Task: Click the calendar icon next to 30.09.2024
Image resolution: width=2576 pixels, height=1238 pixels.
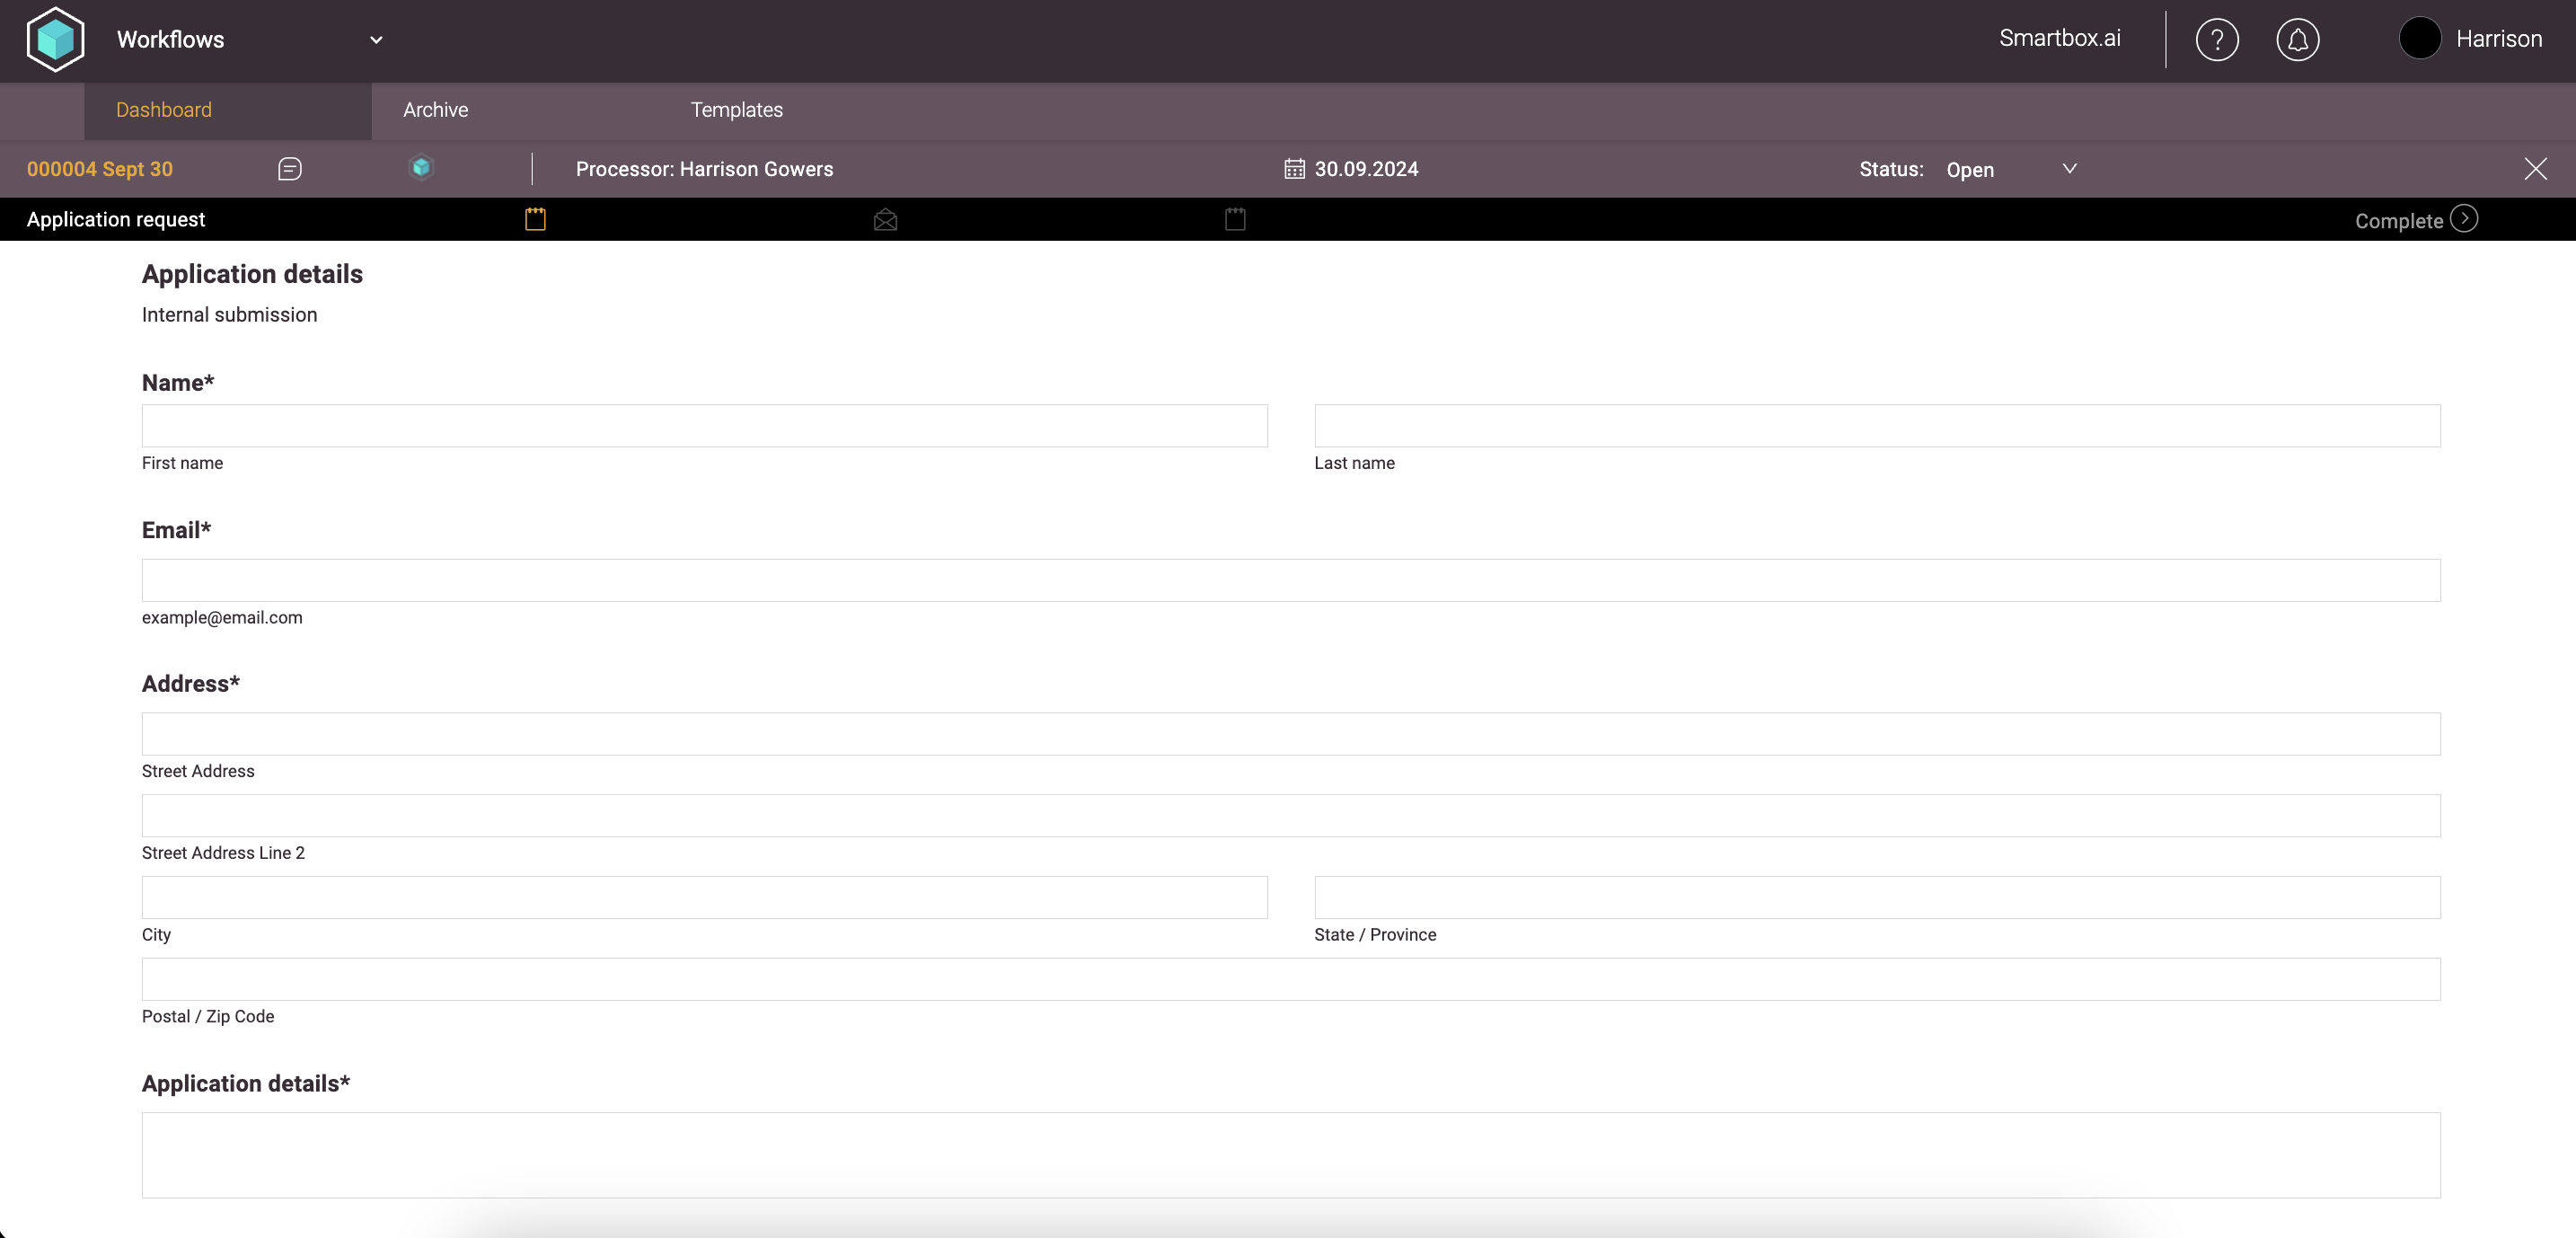Action: 1294,169
